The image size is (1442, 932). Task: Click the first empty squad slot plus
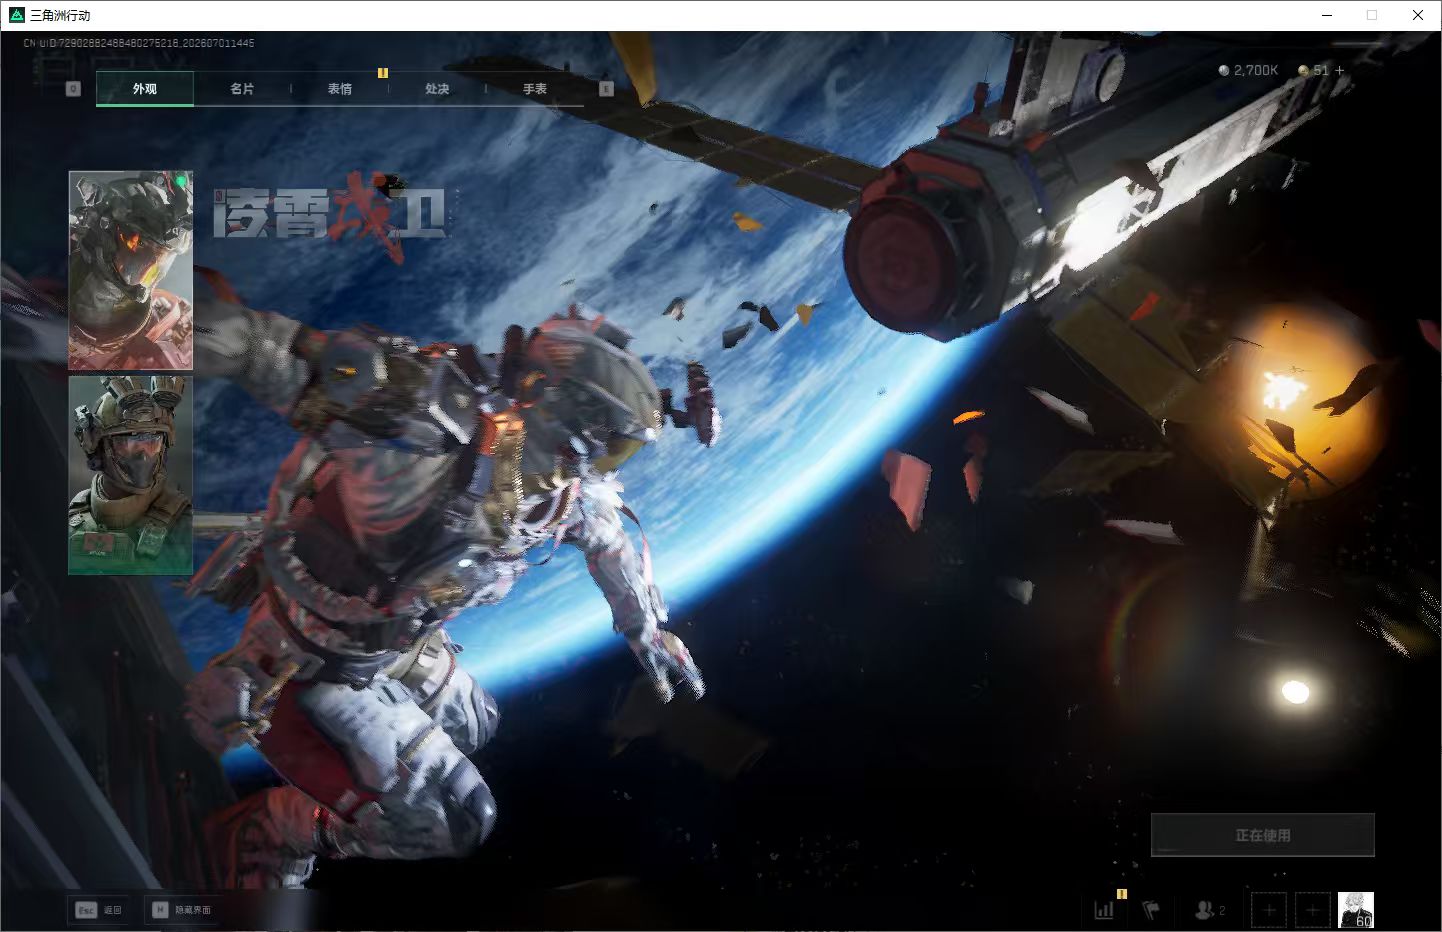tap(1269, 910)
